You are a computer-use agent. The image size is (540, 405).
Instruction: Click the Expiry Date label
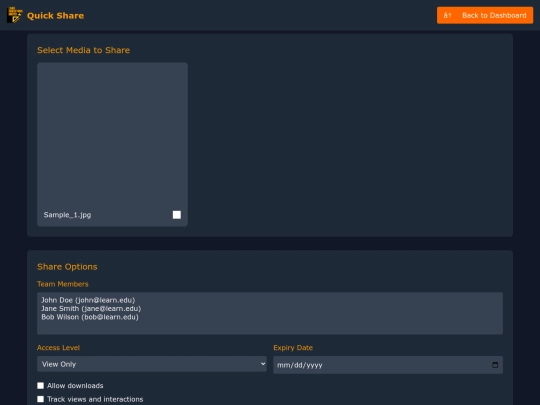tap(293, 347)
